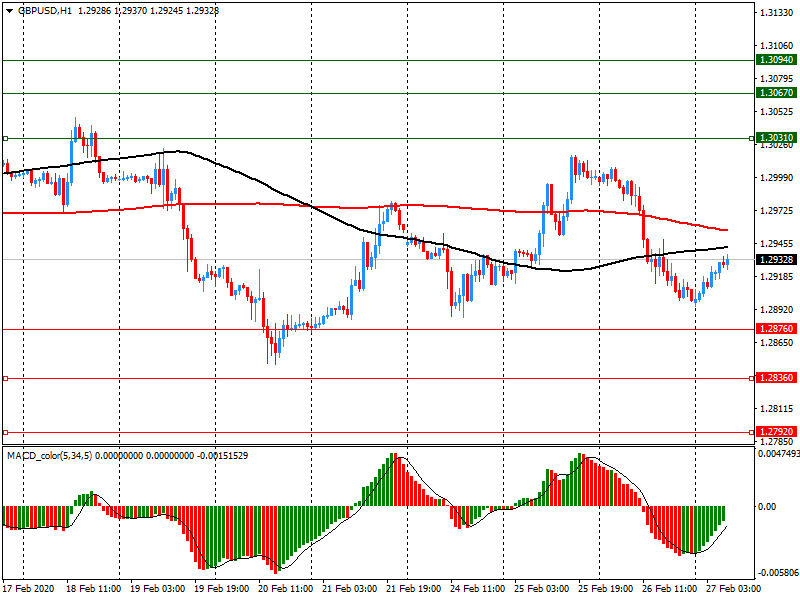
Task: Select the 1.30670 green price label
Action: point(776,93)
